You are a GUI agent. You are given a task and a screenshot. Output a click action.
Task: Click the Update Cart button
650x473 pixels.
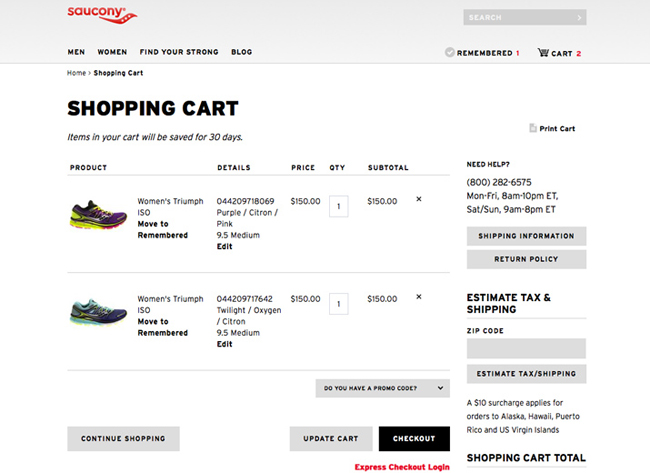[331, 439]
